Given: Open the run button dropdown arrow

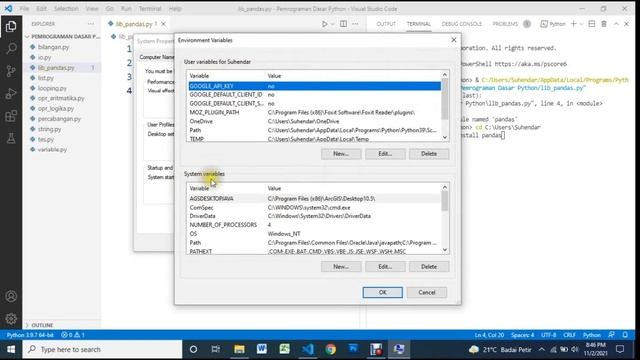Looking at the screenshot, I should 332,24.
